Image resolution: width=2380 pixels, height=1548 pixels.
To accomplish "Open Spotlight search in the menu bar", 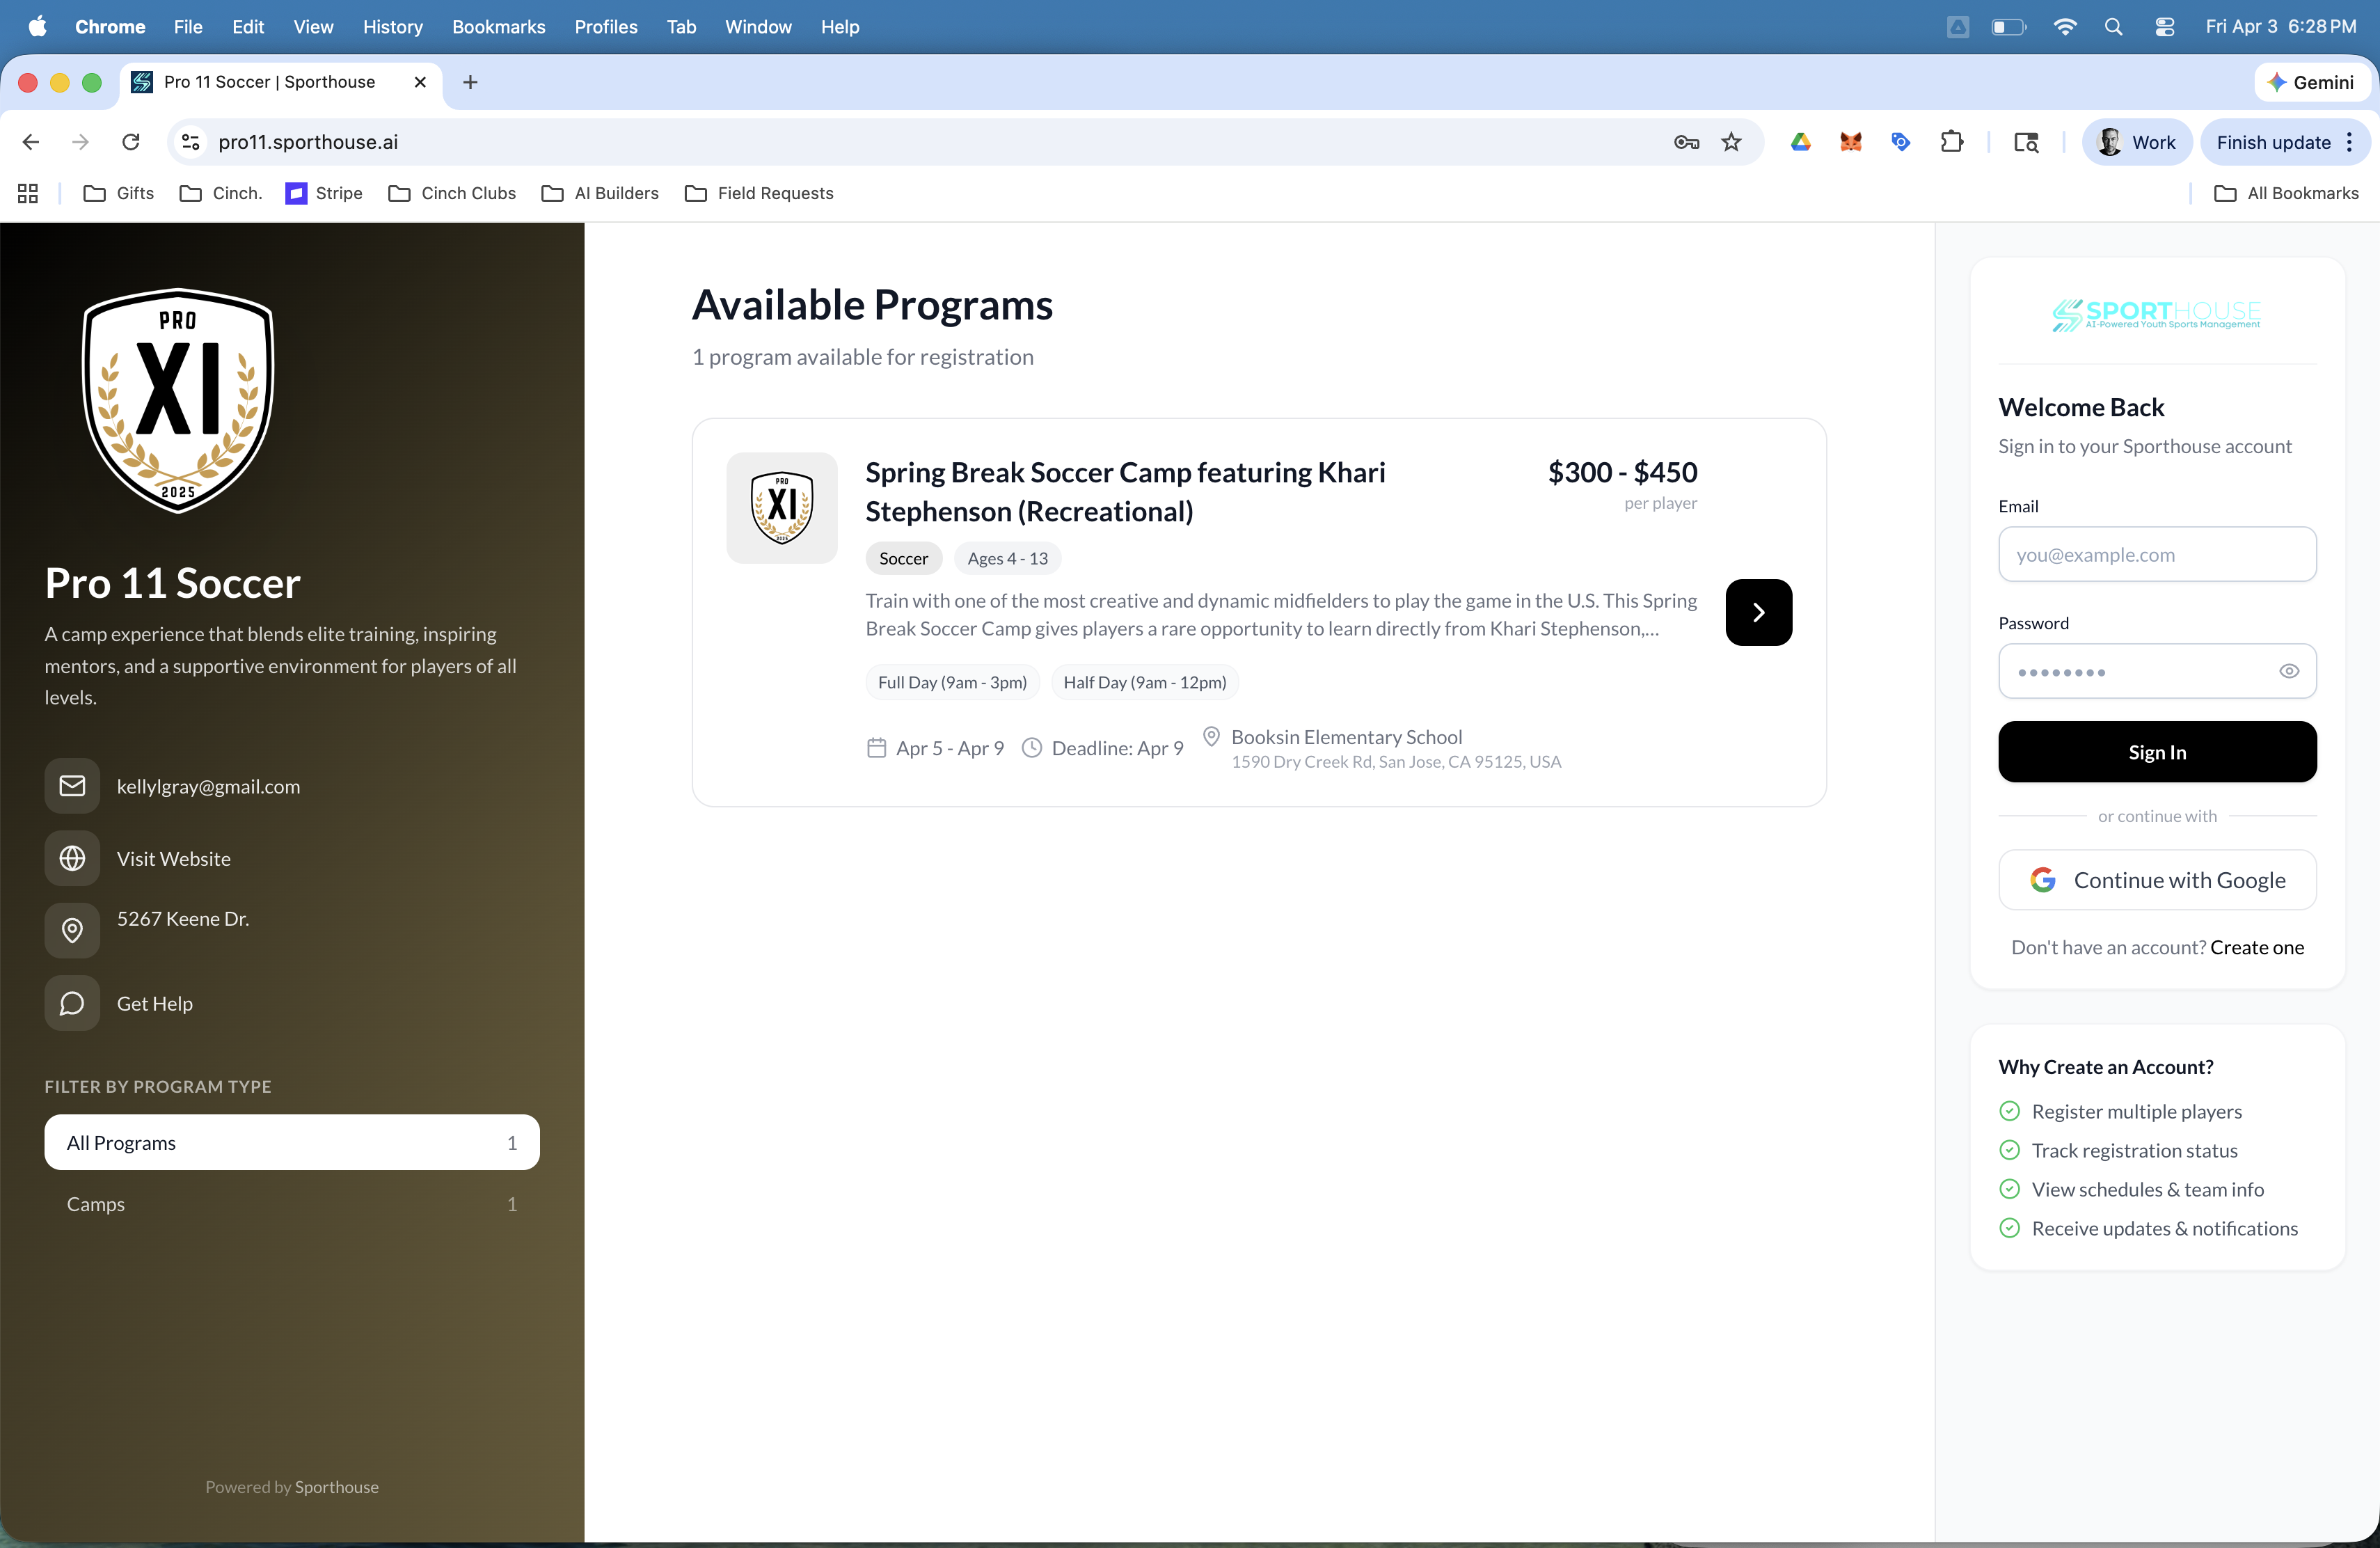I will coord(2113,27).
